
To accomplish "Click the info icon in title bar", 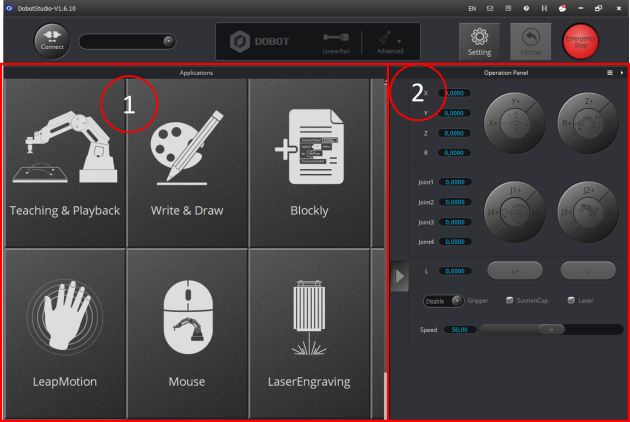I will click(526, 8).
